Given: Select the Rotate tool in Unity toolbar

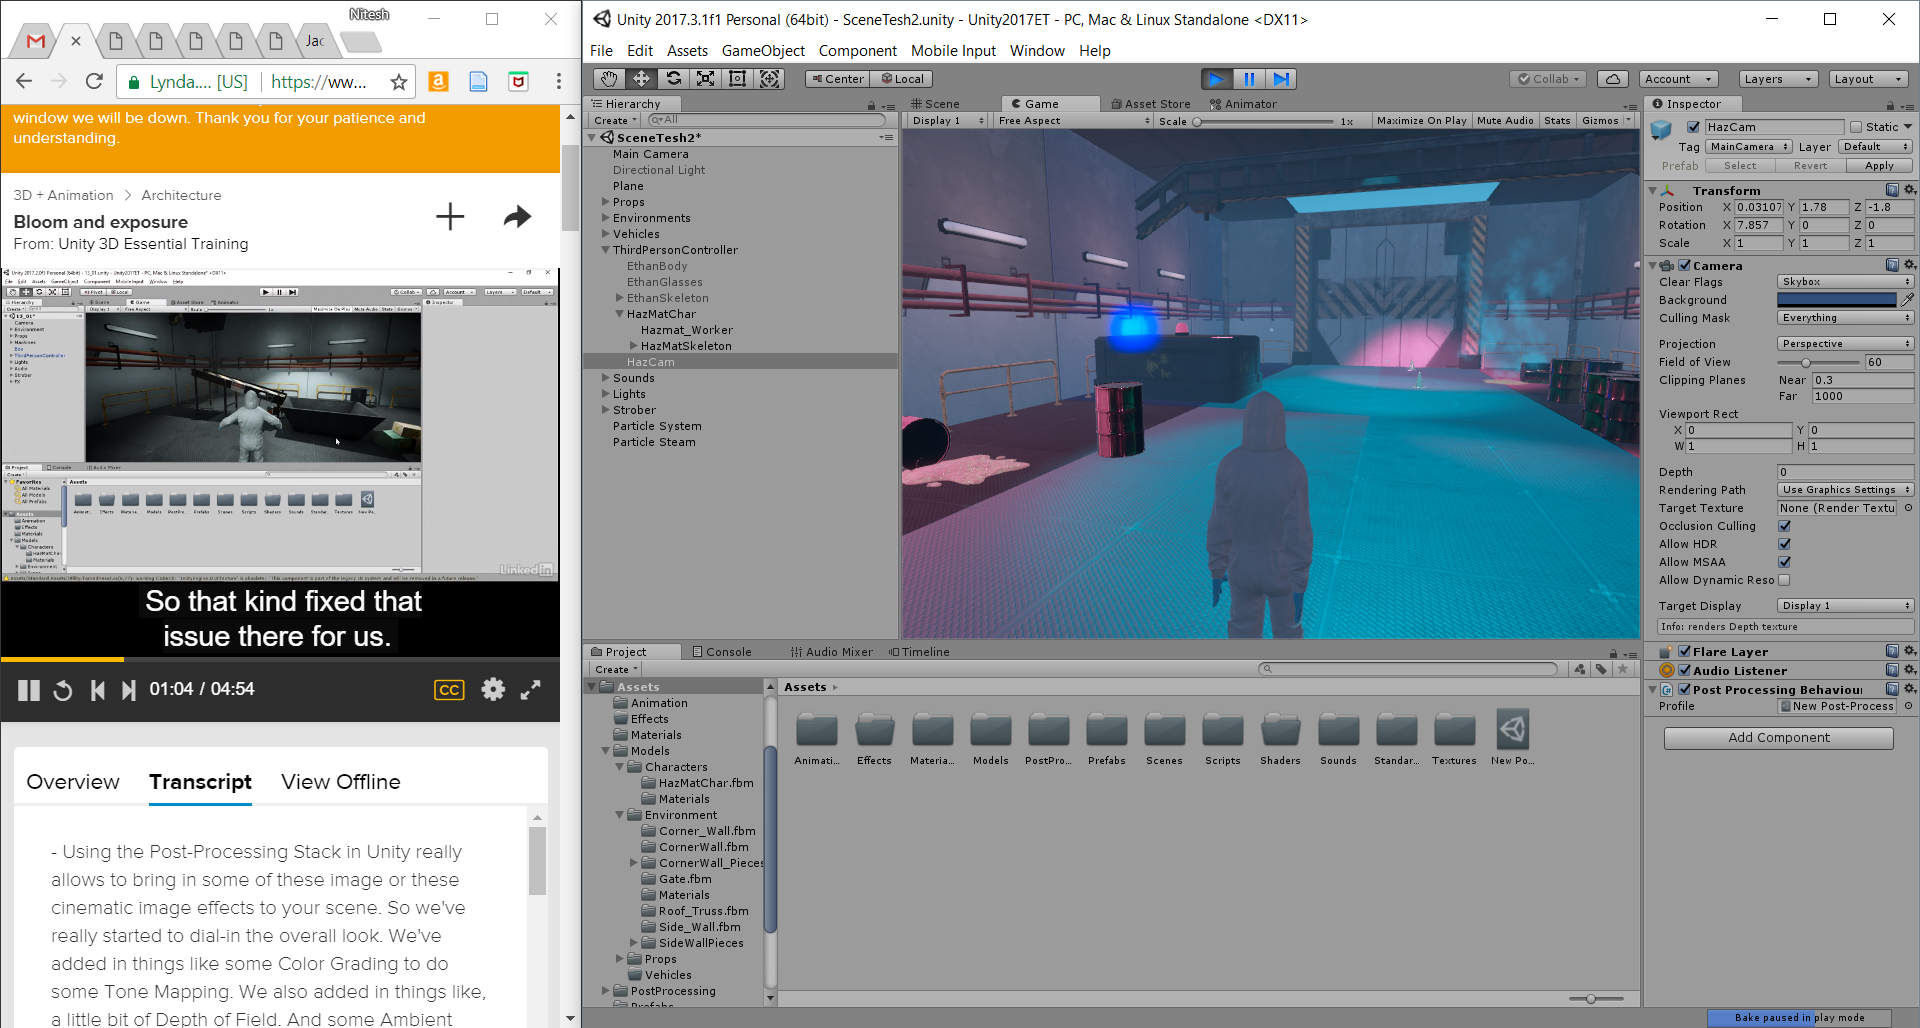Looking at the screenshot, I should click(x=673, y=79).
